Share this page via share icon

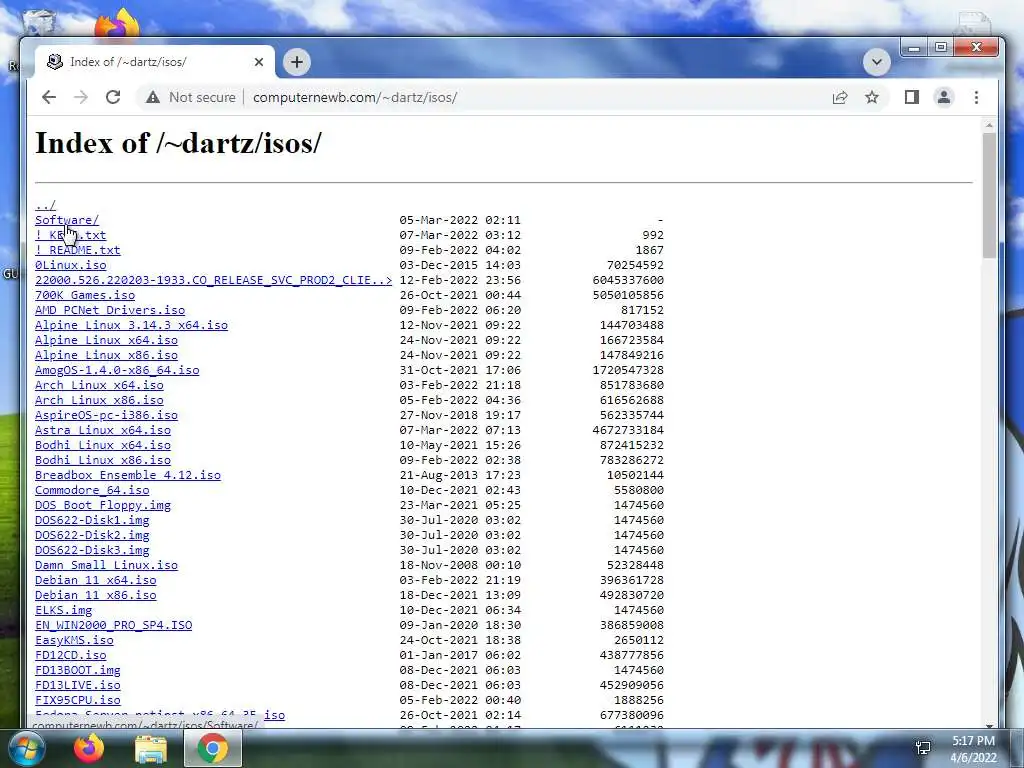pos(840,97)
